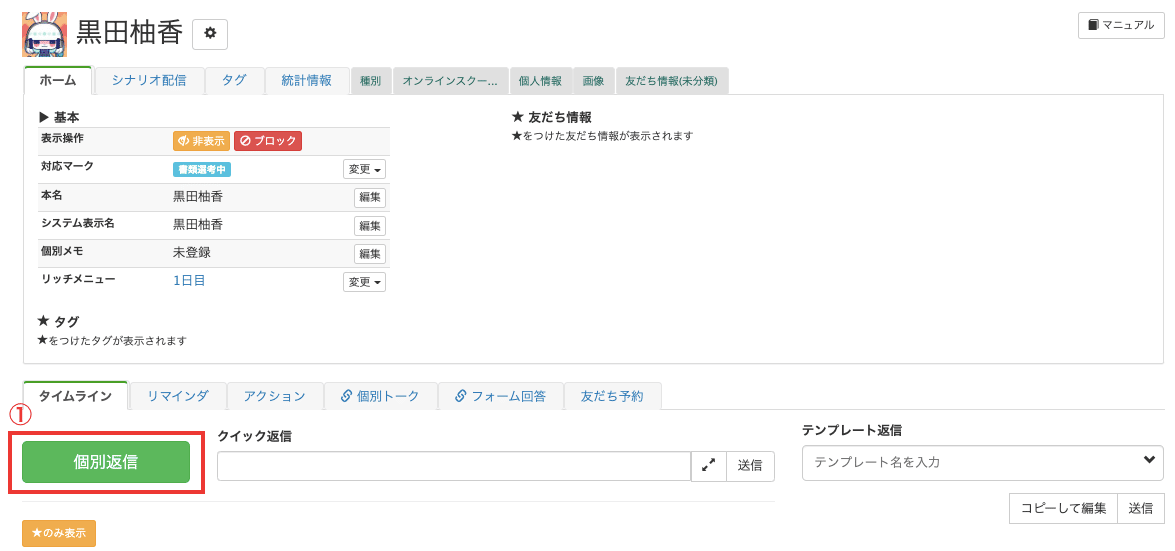Open the 統計情報 tab

pos(306,81)
